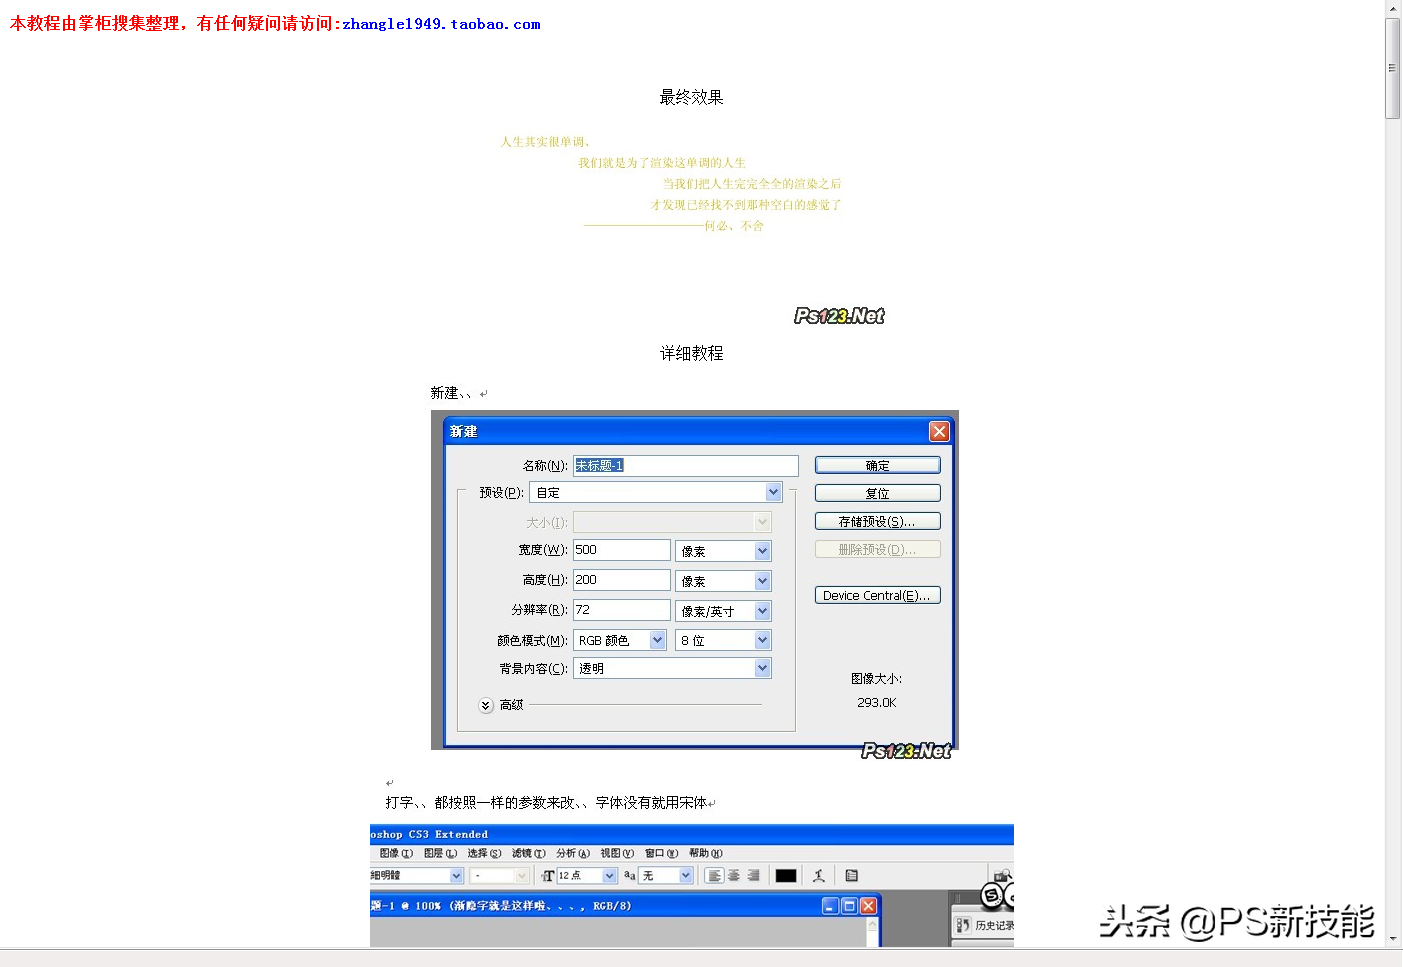Open the 12 点 font size dropdown
This screenshot has height=967, width=1403.
[x=609, y=876]
